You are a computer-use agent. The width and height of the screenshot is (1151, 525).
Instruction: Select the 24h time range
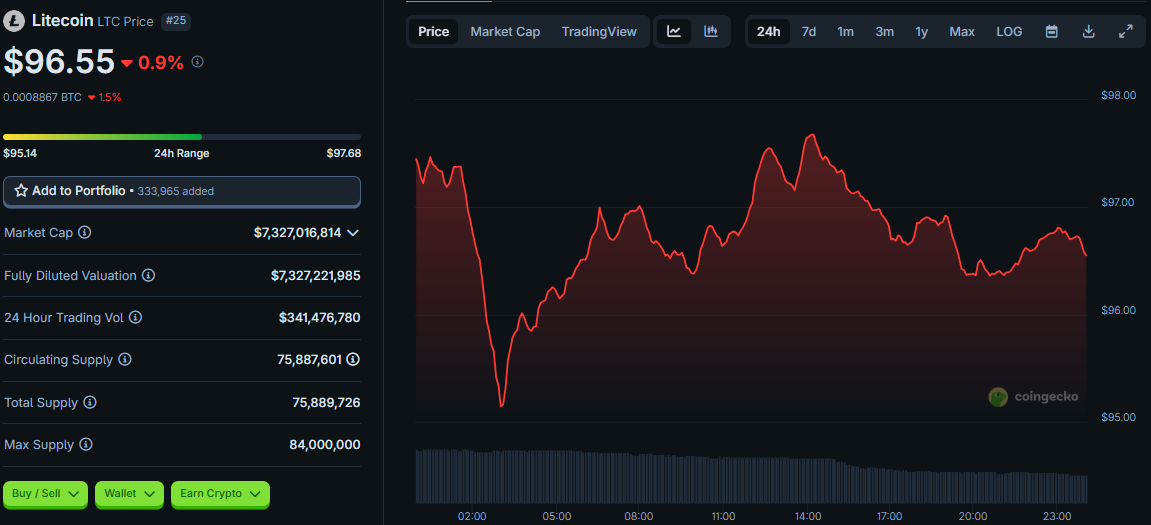[x=769, y=32]
